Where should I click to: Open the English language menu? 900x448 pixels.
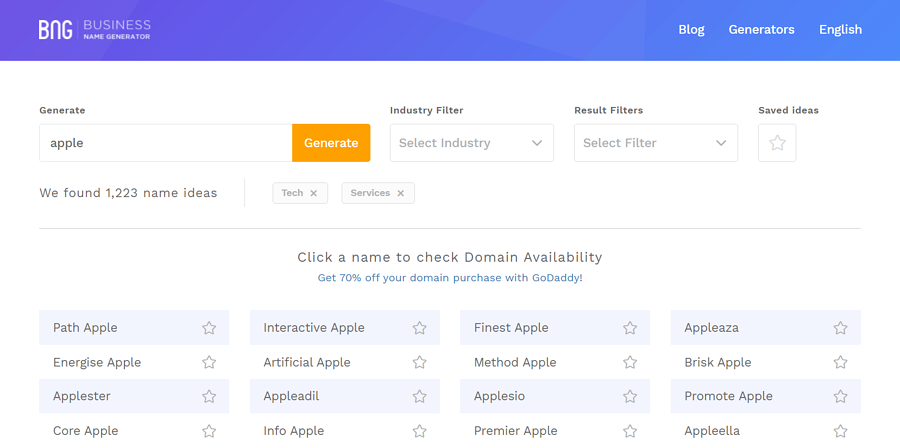tap(840, 29)
